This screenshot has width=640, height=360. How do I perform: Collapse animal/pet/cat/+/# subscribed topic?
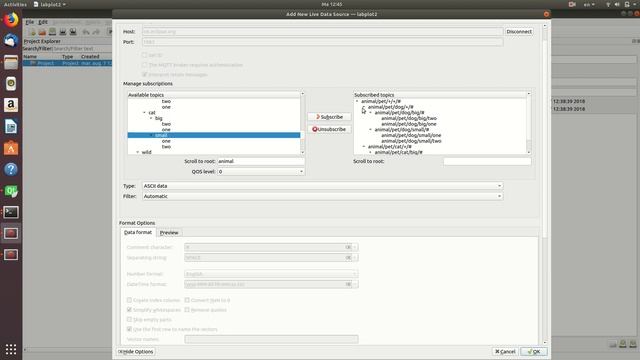click(364, 147)
